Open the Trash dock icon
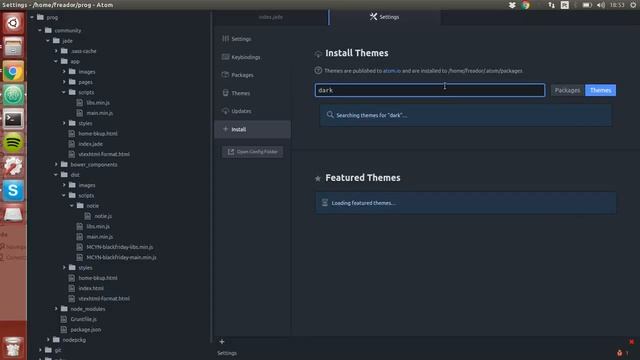Image resolution: width=640 pixels, height=360 pixels. (x=13, y=347)
